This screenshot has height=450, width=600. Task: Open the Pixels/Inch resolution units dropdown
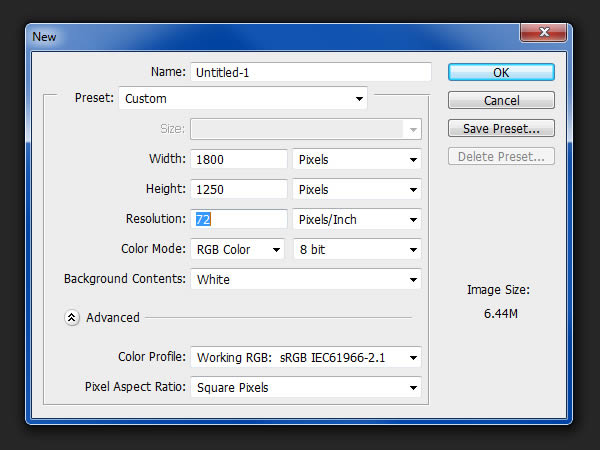357,219
